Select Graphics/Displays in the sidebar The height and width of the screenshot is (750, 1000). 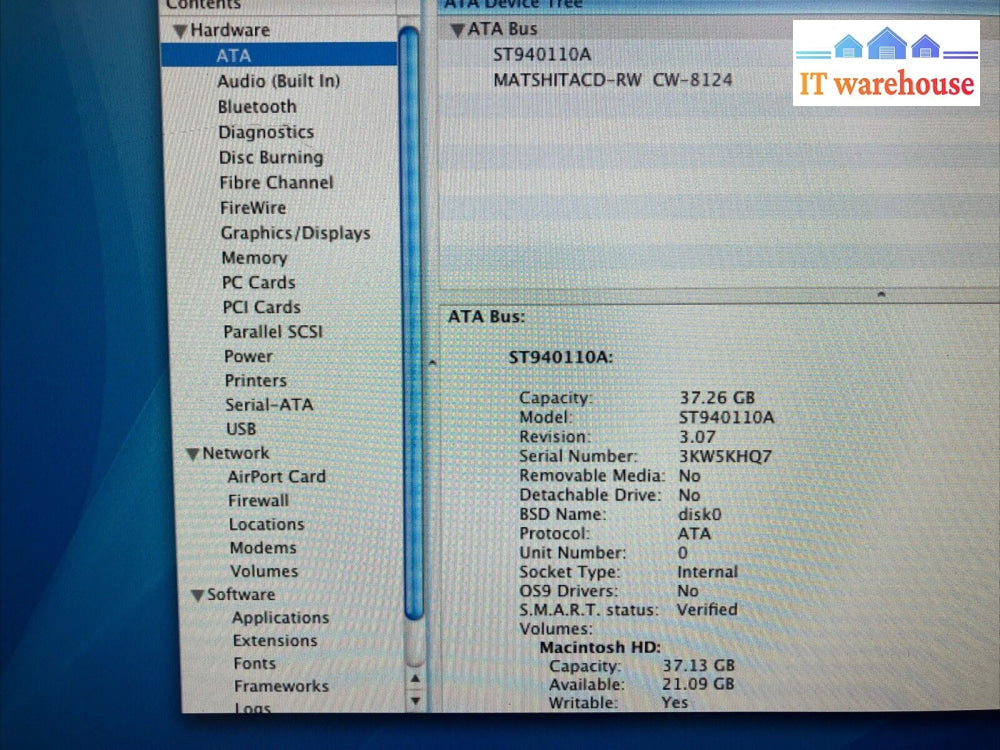pyautogui.click(x=295, y=233)
